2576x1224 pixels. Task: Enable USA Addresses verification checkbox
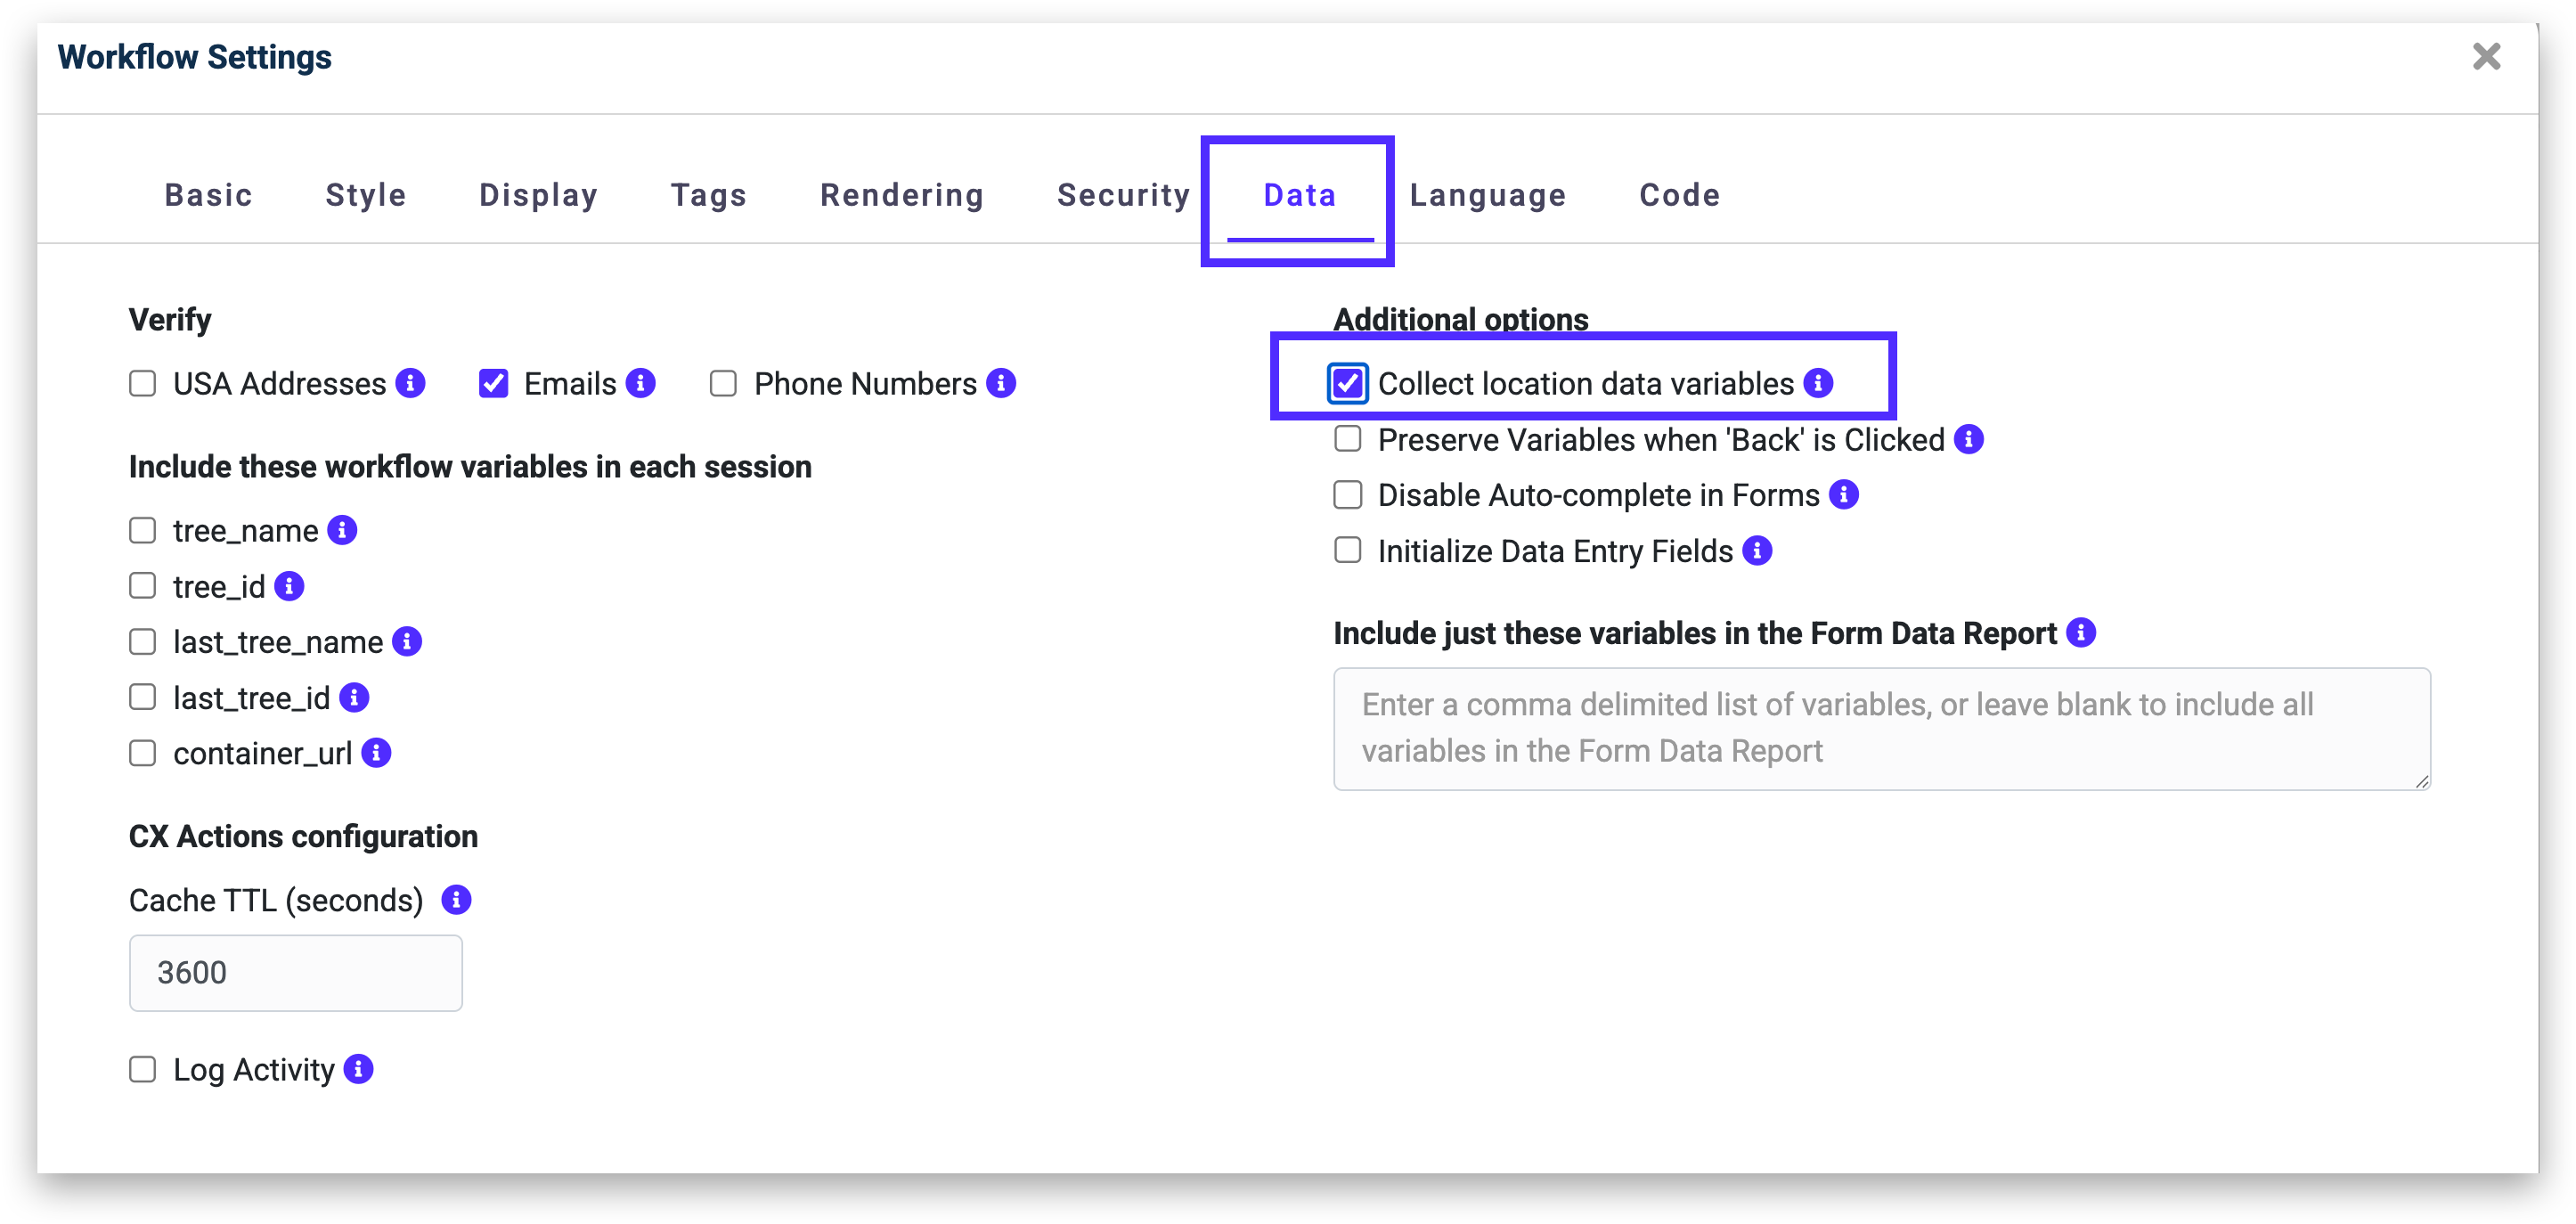[143, 384]
